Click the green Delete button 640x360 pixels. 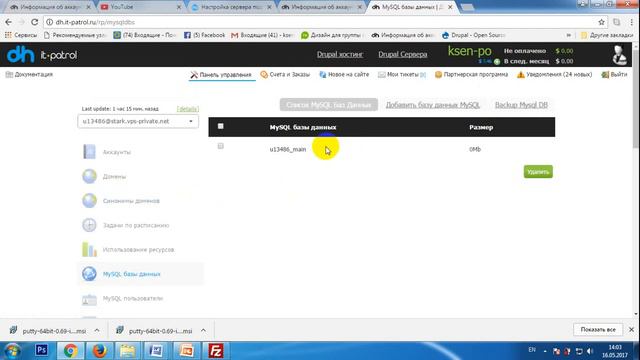538,172
